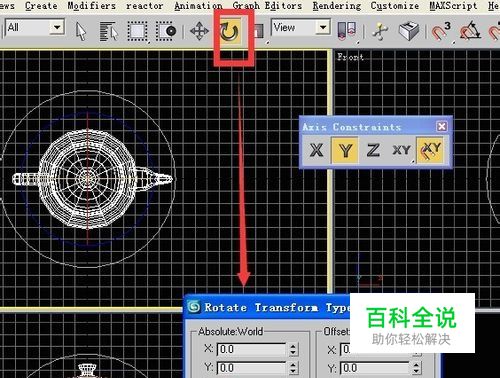The width and height of the screenshot is (500, 378).
Task: Click the Use Pivot Point Center icon
Action: (347, 31)
